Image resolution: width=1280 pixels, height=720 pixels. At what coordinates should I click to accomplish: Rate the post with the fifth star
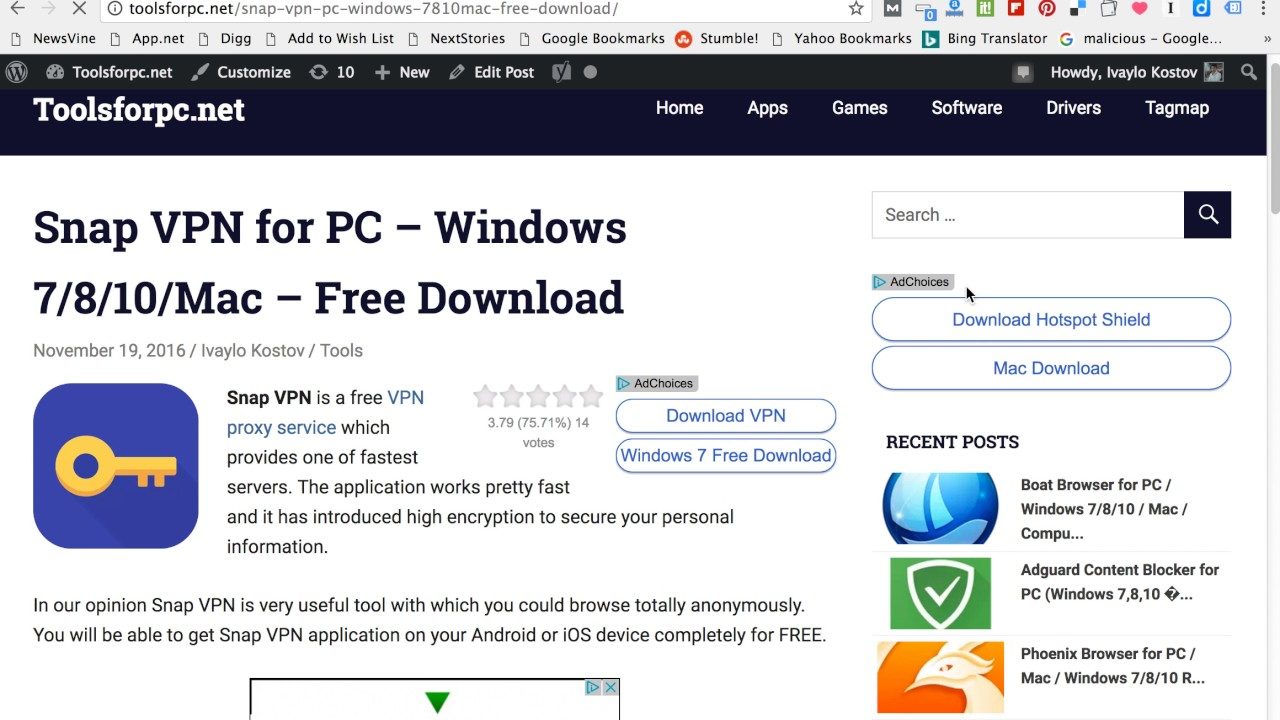[x=591, y=397]
